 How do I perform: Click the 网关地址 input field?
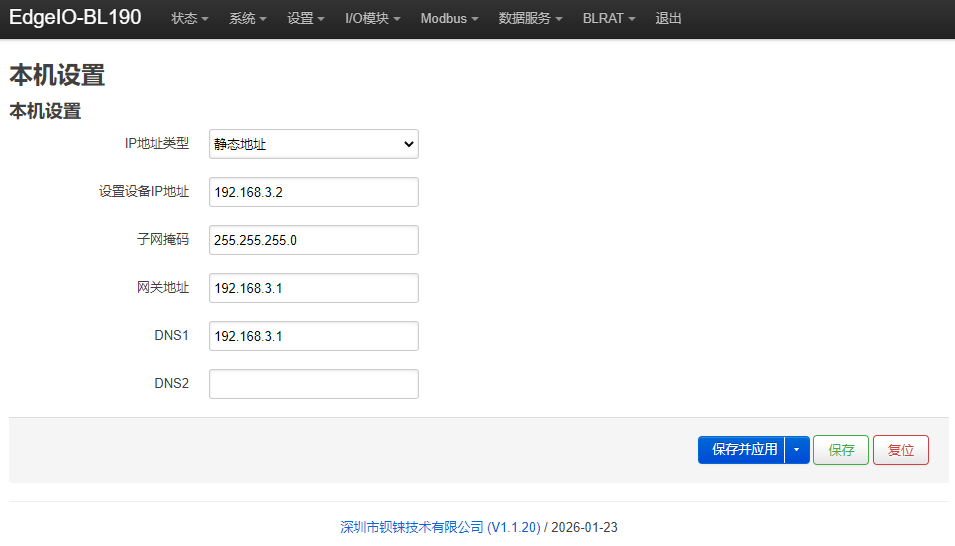[x=314, y=288]
